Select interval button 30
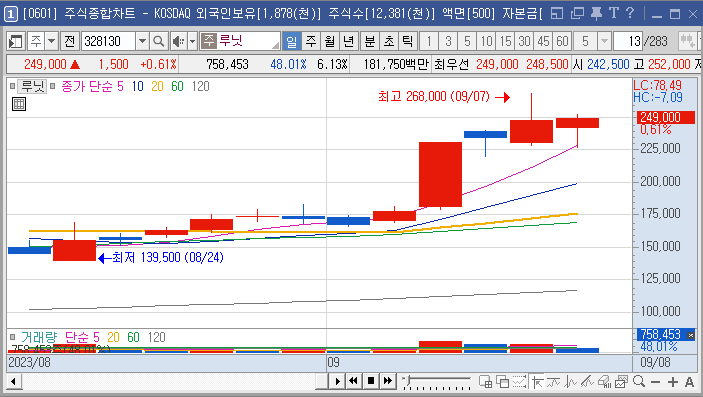703x397 pixels. (x=524, y=42)
